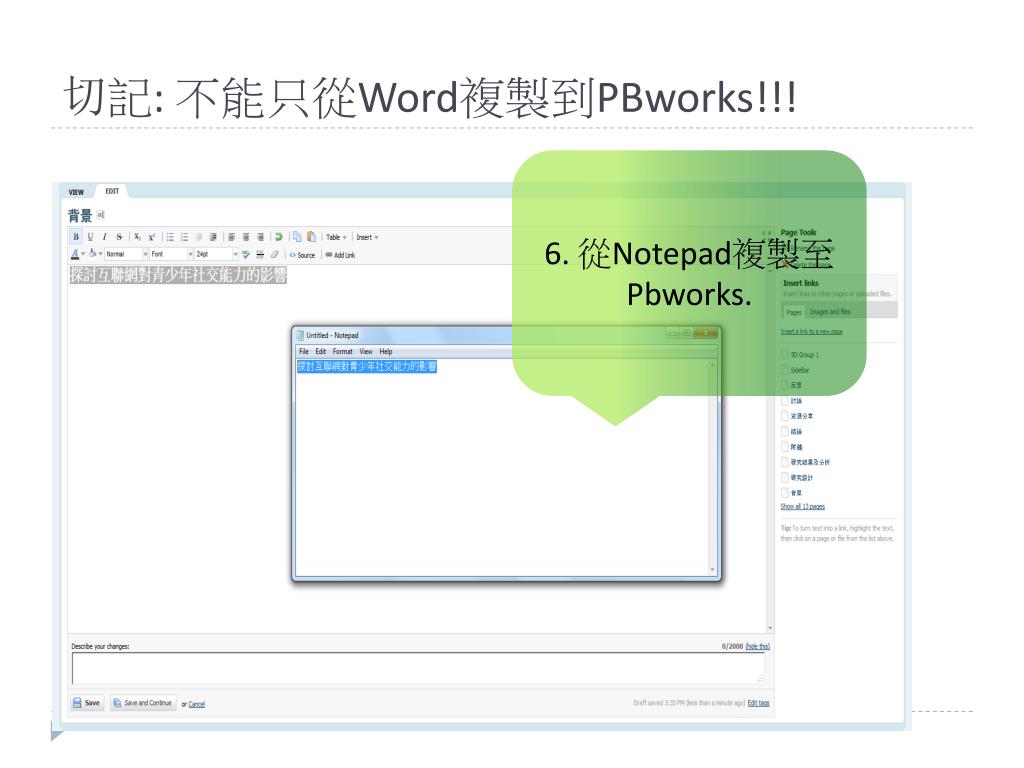Align text to the left

click(x=231, y=237)
